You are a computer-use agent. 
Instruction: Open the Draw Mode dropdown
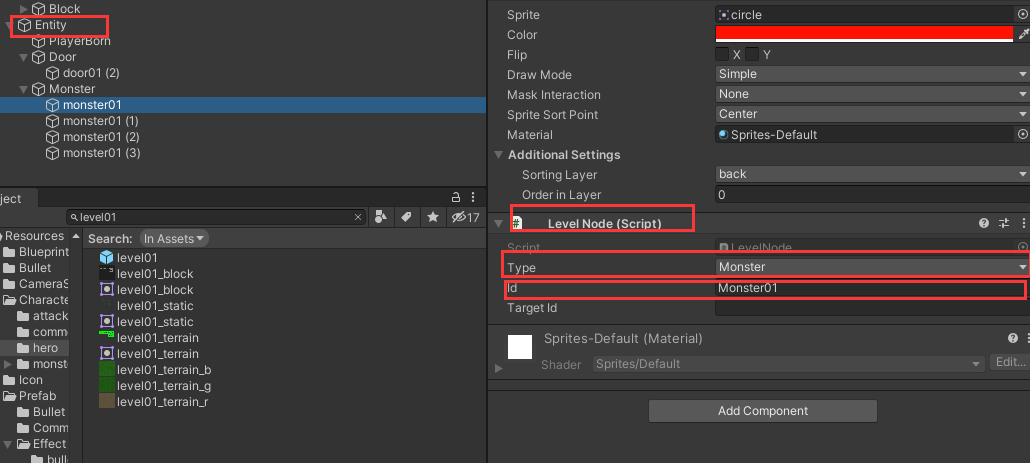click(872, 74)
